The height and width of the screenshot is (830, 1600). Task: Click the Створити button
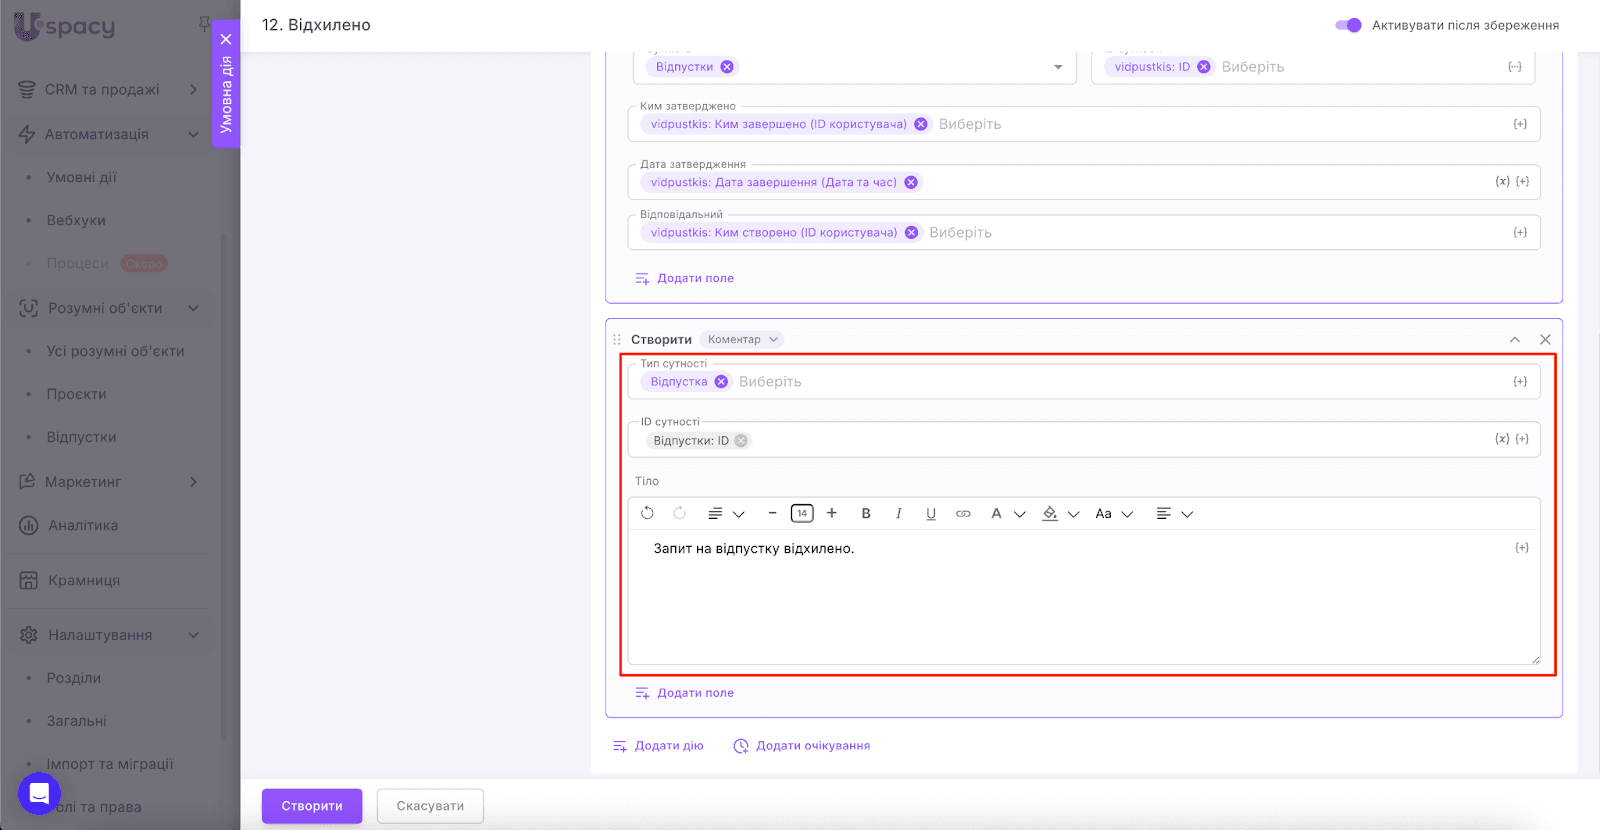tap(312, 806)
